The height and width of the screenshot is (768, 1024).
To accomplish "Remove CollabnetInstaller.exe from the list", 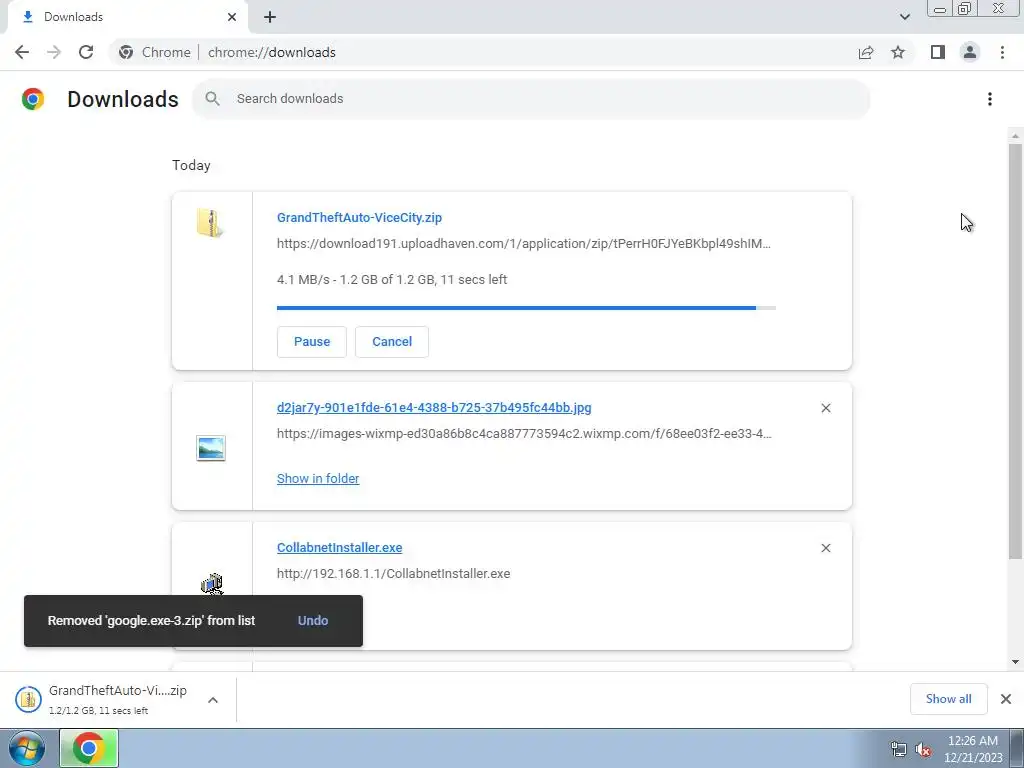I will click(x=825, y=548).
